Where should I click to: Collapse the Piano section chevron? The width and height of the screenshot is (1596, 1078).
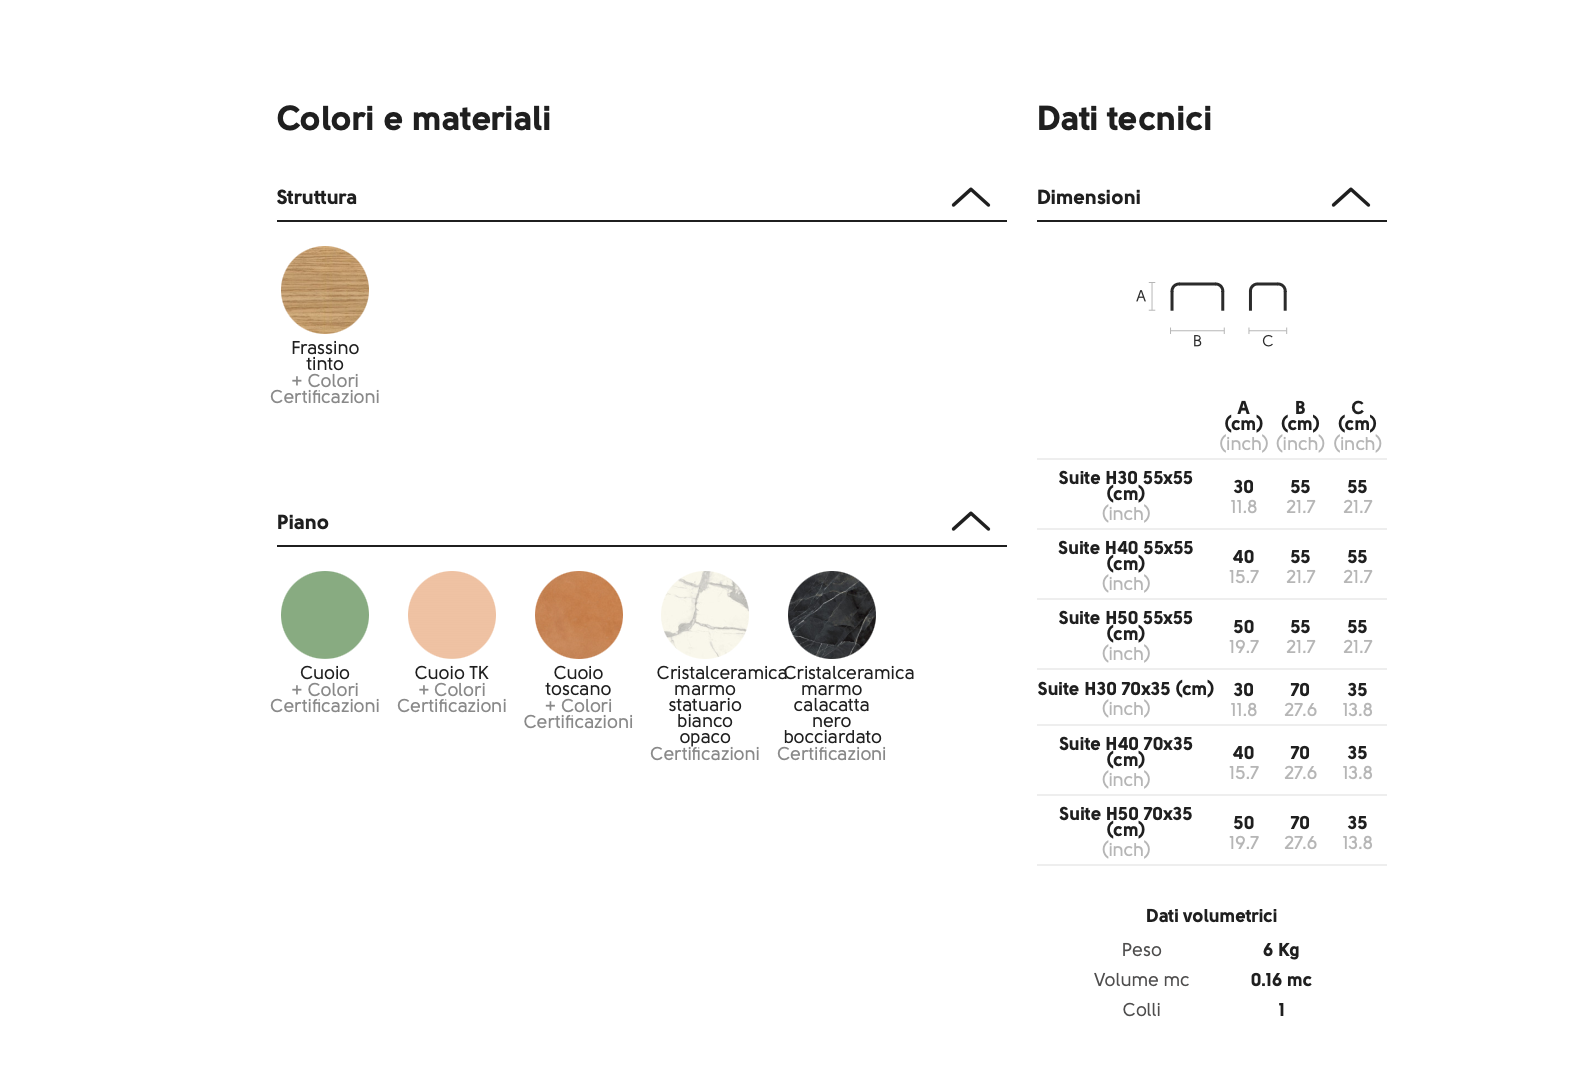[x=970, y=521]
